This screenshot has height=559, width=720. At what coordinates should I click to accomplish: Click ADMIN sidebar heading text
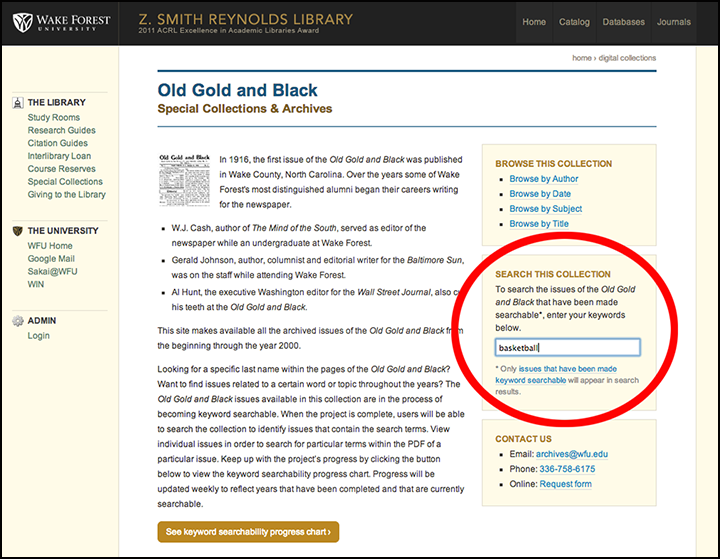(42, 321)
